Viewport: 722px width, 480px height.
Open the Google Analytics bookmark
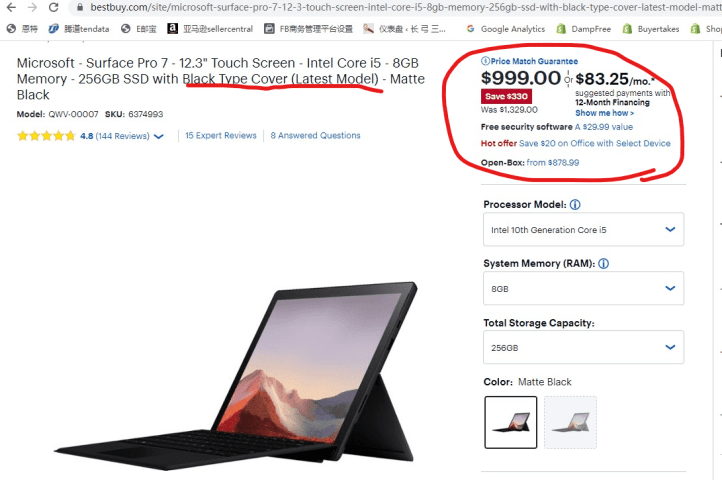505,29
